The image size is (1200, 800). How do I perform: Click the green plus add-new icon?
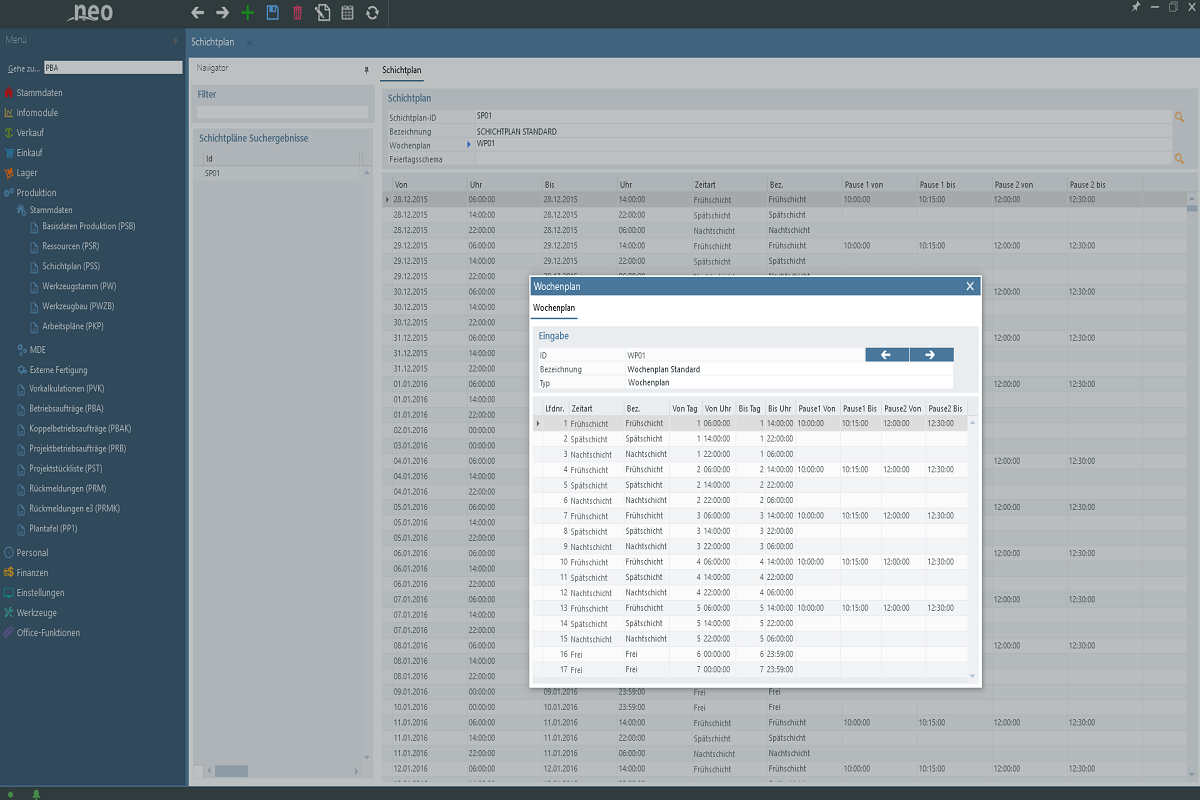247,13
